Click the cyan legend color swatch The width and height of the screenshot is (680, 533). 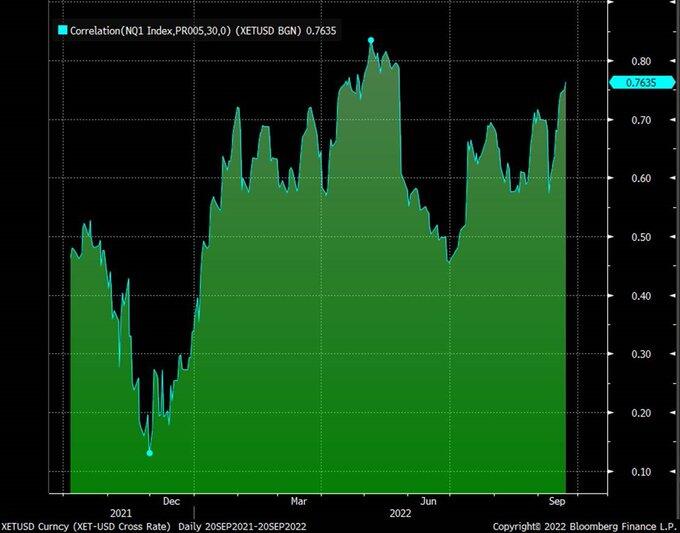click(63, 30)
